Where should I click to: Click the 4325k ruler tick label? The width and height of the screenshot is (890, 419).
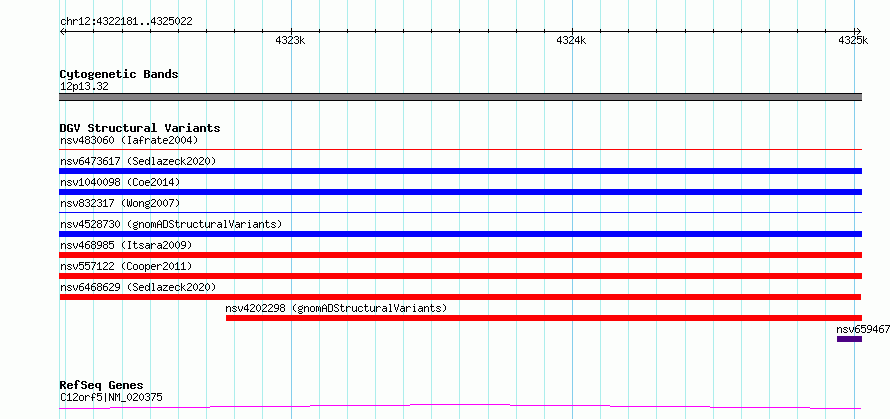point(853,40)
